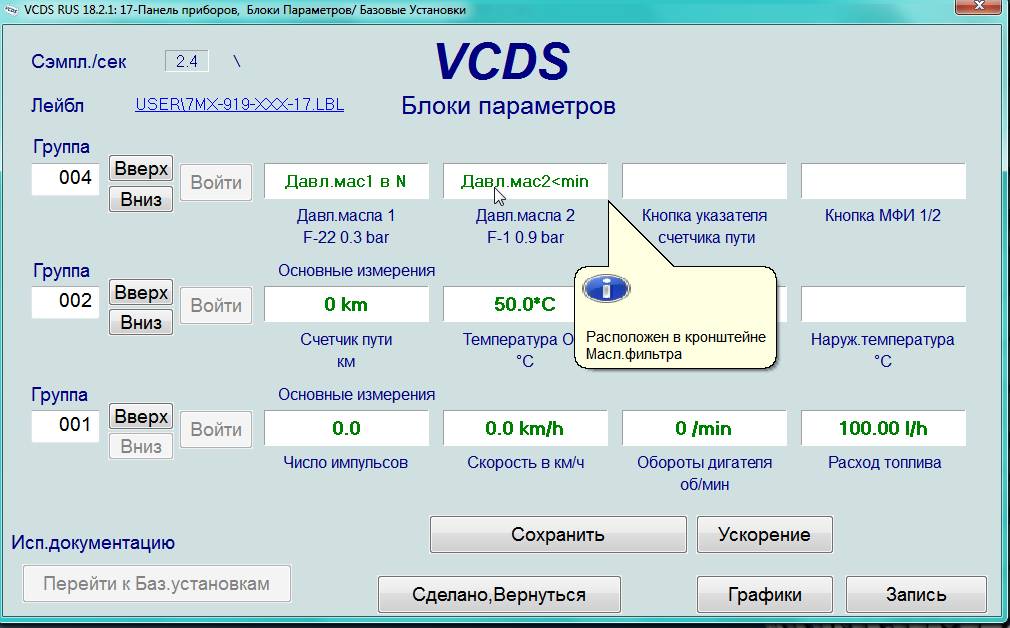Decrease group 002 with Вниз button

pos(141,322)
